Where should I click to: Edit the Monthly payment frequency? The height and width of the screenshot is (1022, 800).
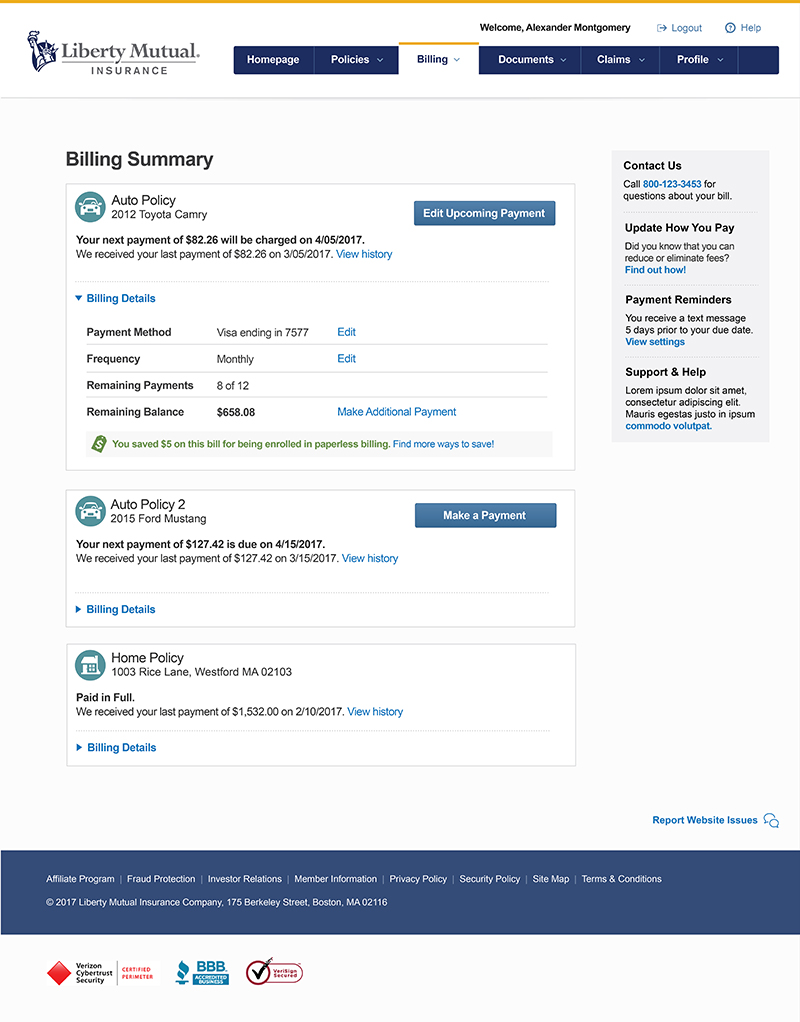click(x=346, y=358)
